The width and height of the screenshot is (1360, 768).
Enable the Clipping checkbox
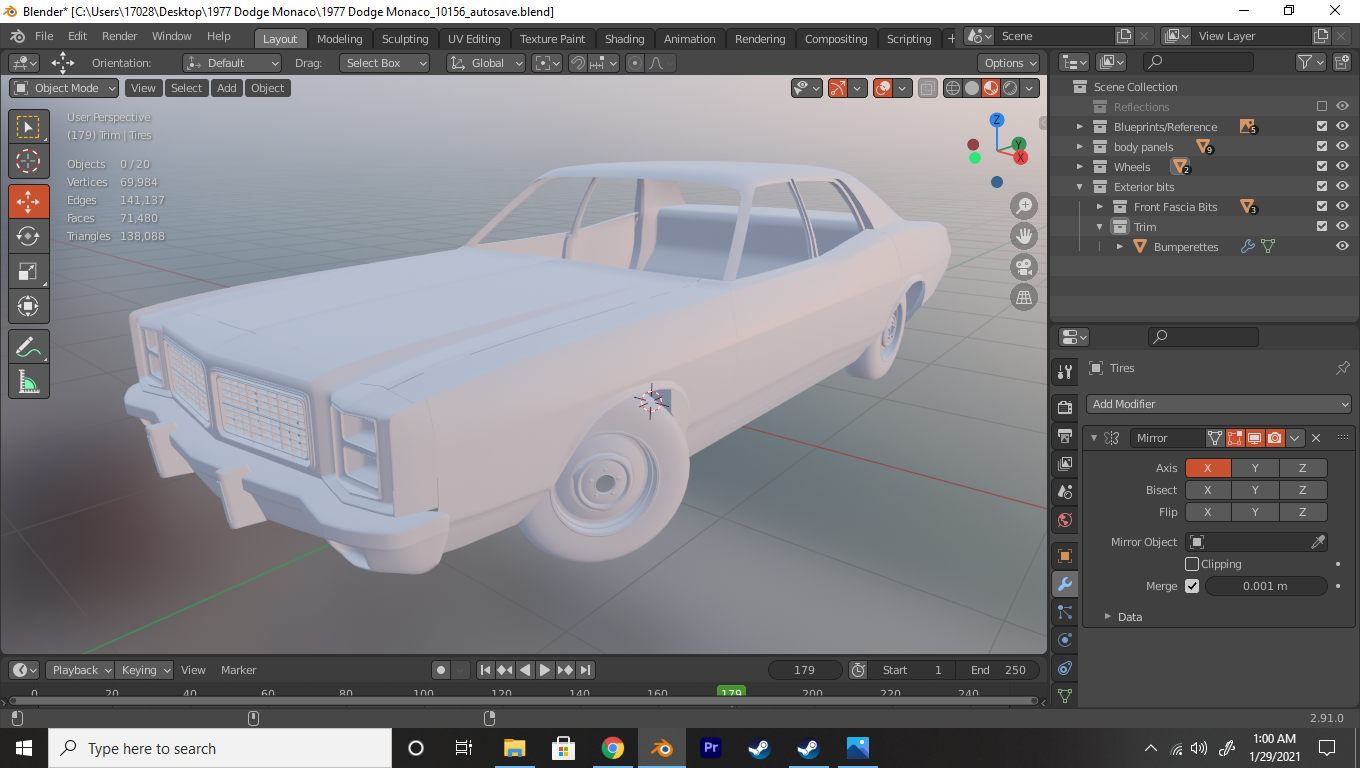1192,564
